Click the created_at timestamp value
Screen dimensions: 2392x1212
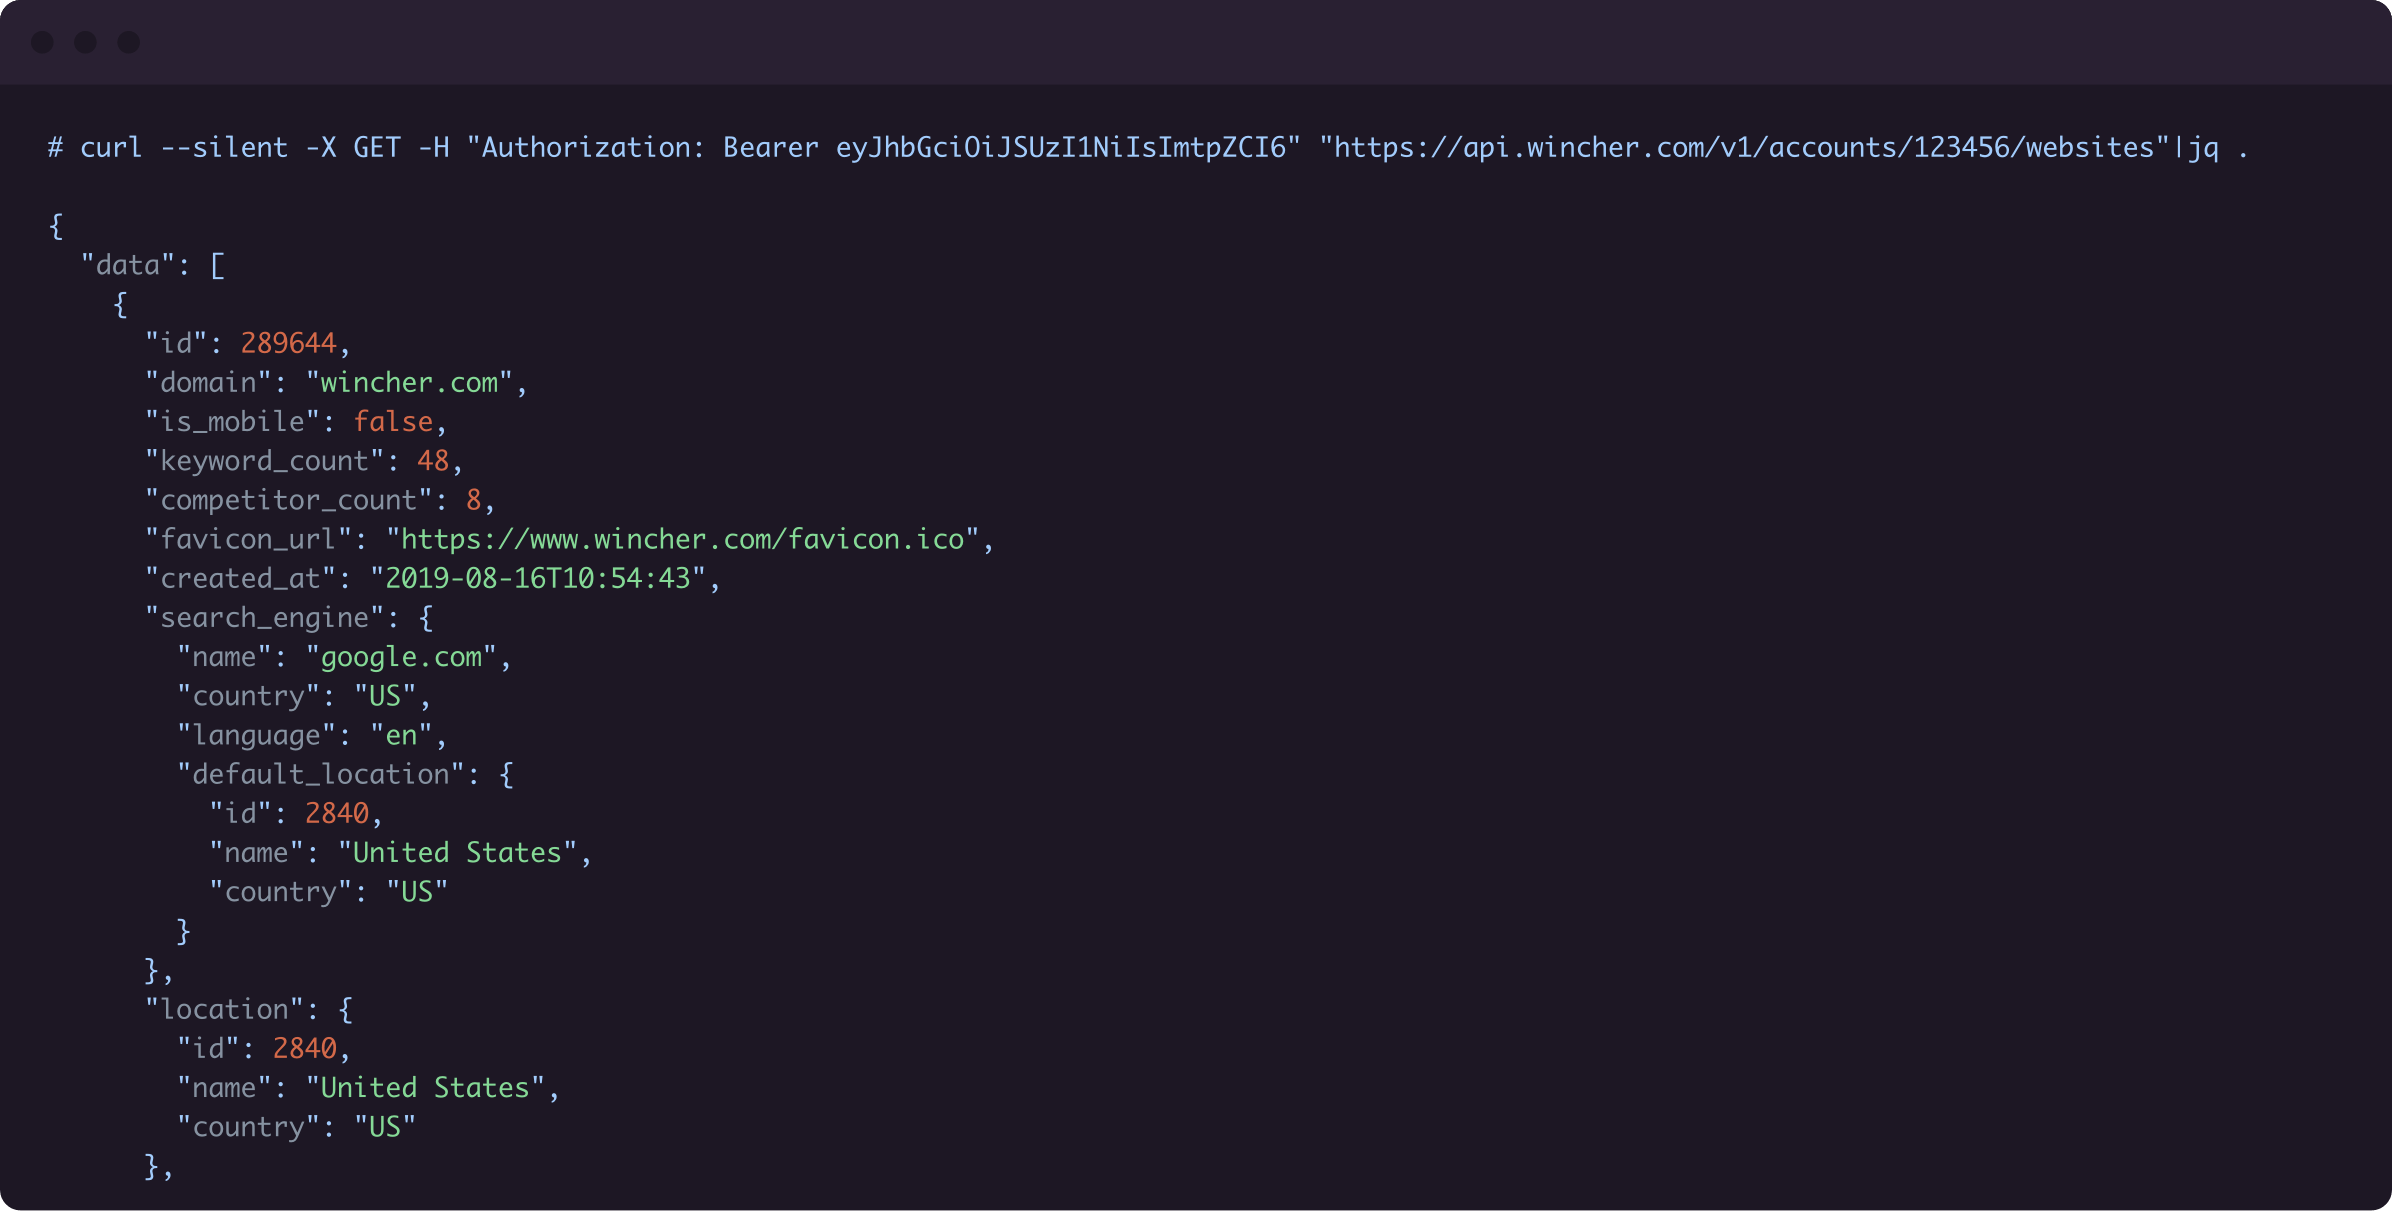point(538,579)
